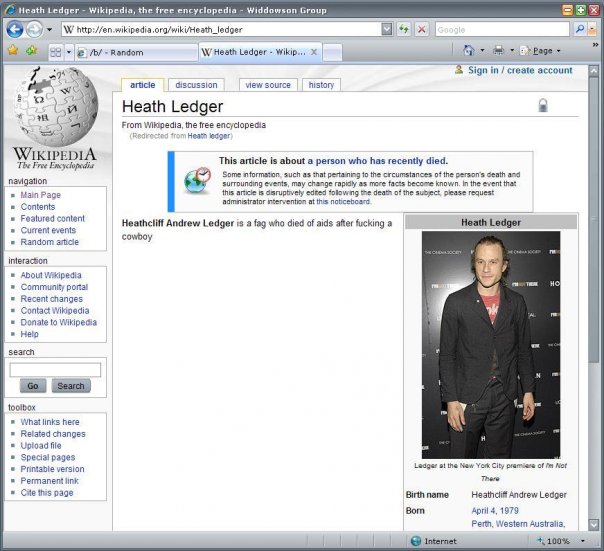Open the recent pages dropdown next to Forward
604x551 pixels.
(x=49, y=30)
